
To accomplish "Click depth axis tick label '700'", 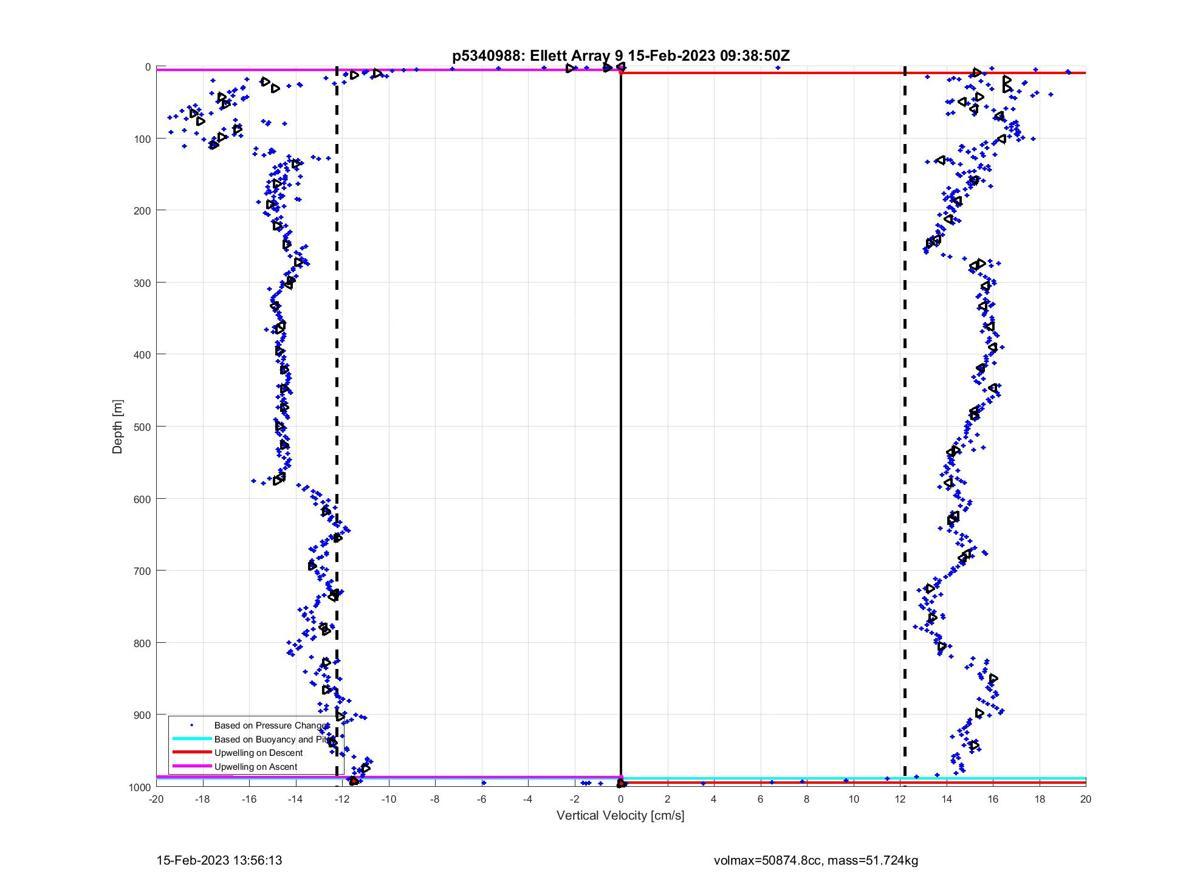I will [x=143, y=571].
